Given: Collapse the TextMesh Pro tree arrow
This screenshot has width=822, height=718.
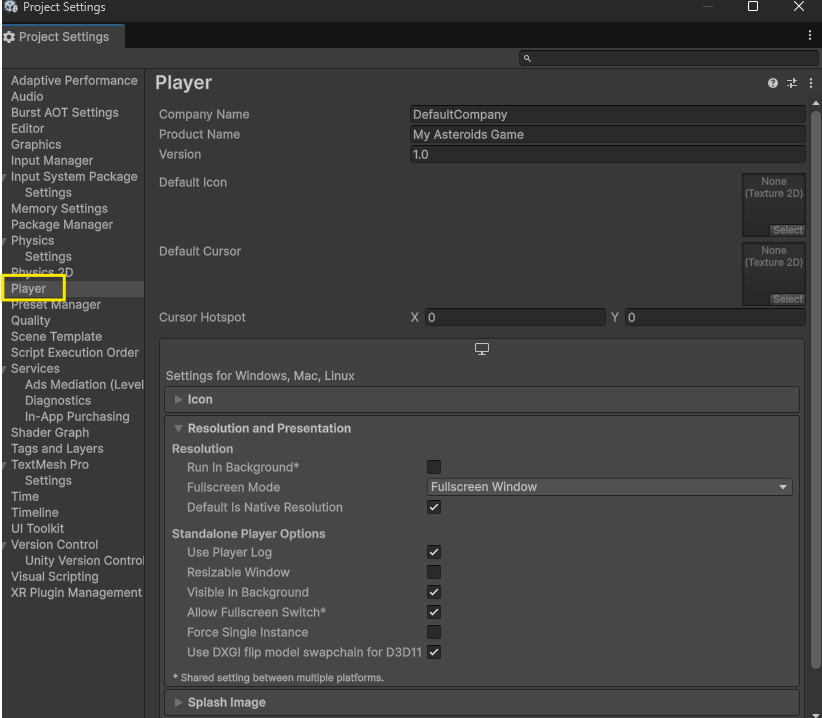Looking at the screenshot, I should tap(5, 465).
